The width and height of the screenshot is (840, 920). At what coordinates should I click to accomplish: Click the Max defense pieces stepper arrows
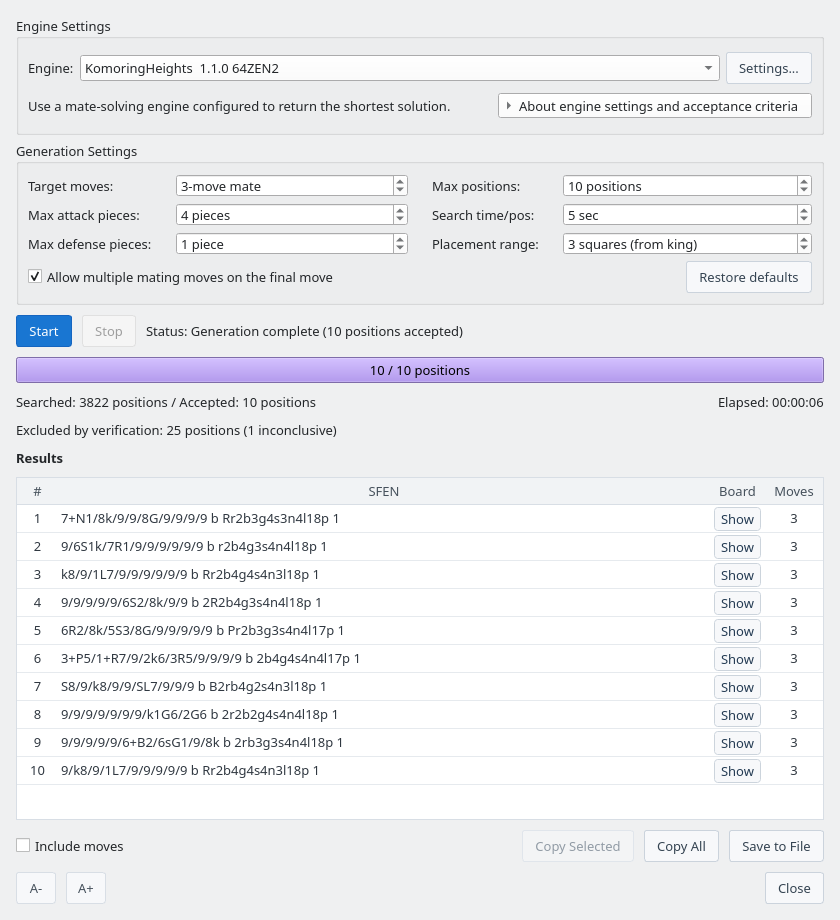click(x=400, y=243)
